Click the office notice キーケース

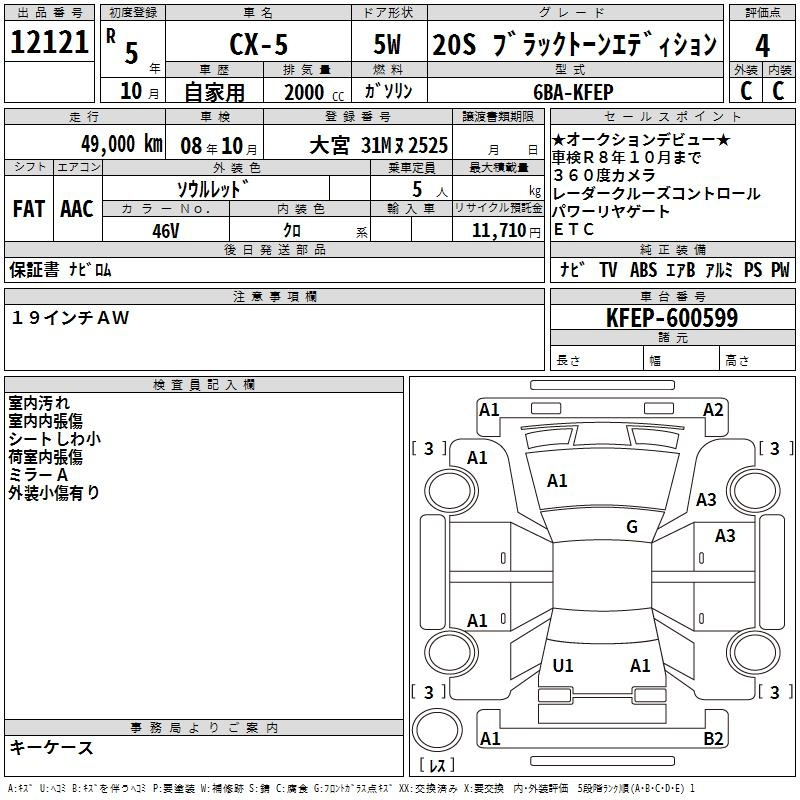[x=52, y=747]
